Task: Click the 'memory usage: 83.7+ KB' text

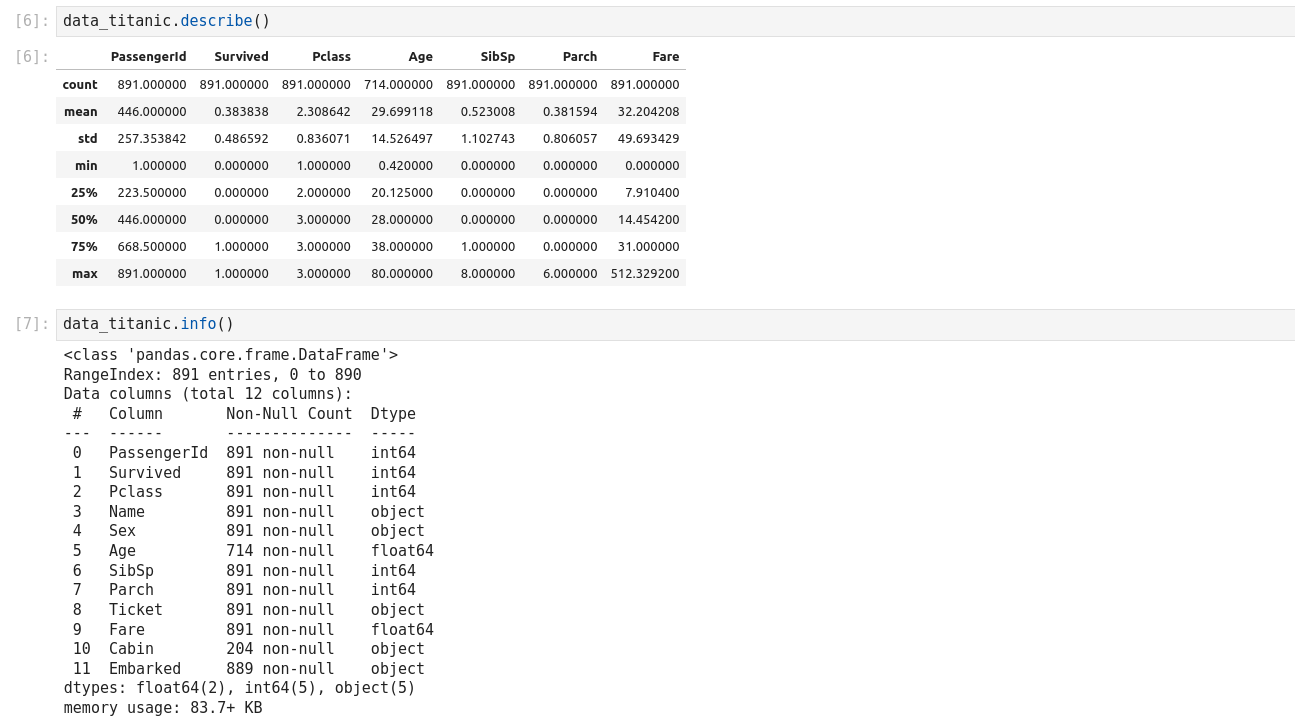Action: 163,708
